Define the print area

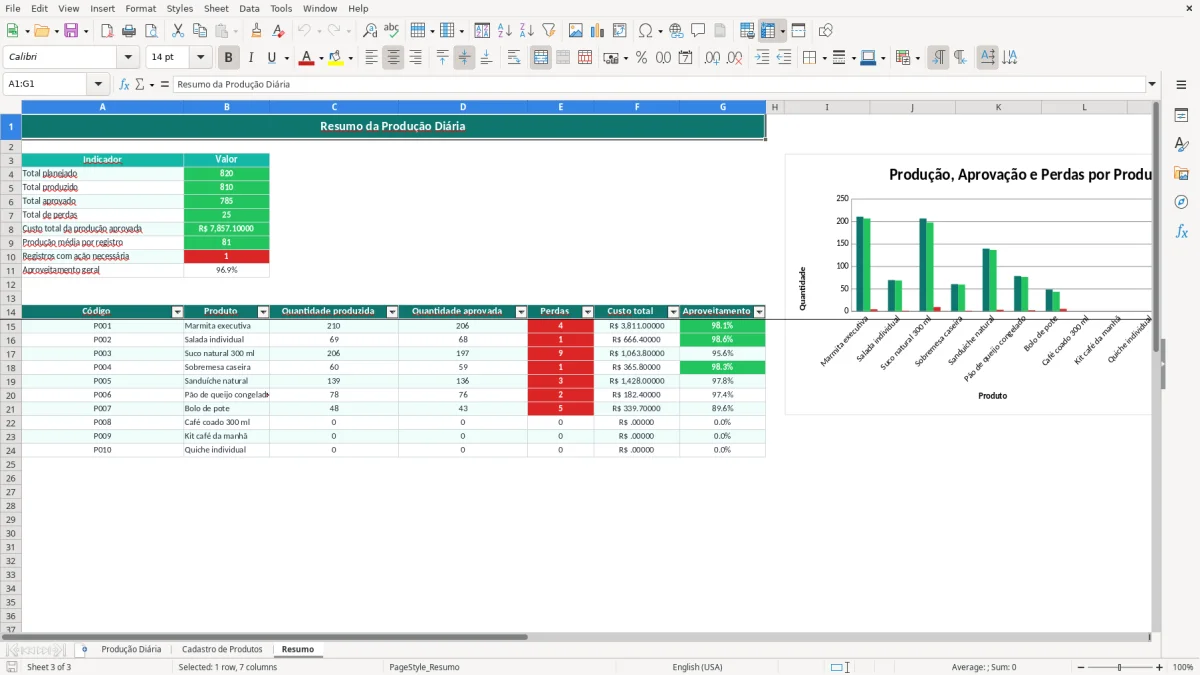pyautogui.click(x=747, y=31)
